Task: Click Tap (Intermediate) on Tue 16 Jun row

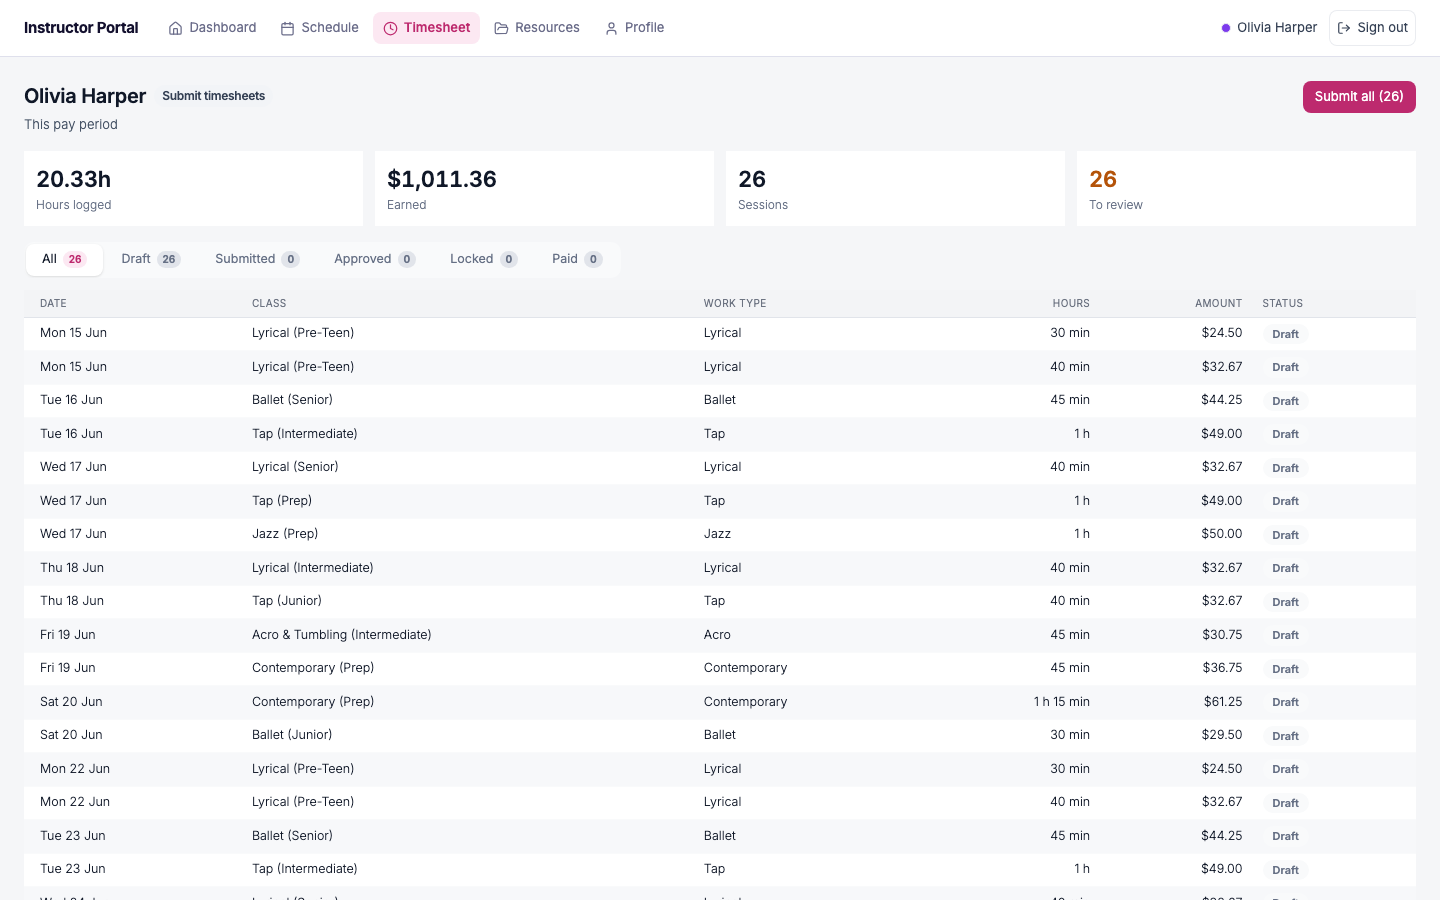Action: pos(305,434)
